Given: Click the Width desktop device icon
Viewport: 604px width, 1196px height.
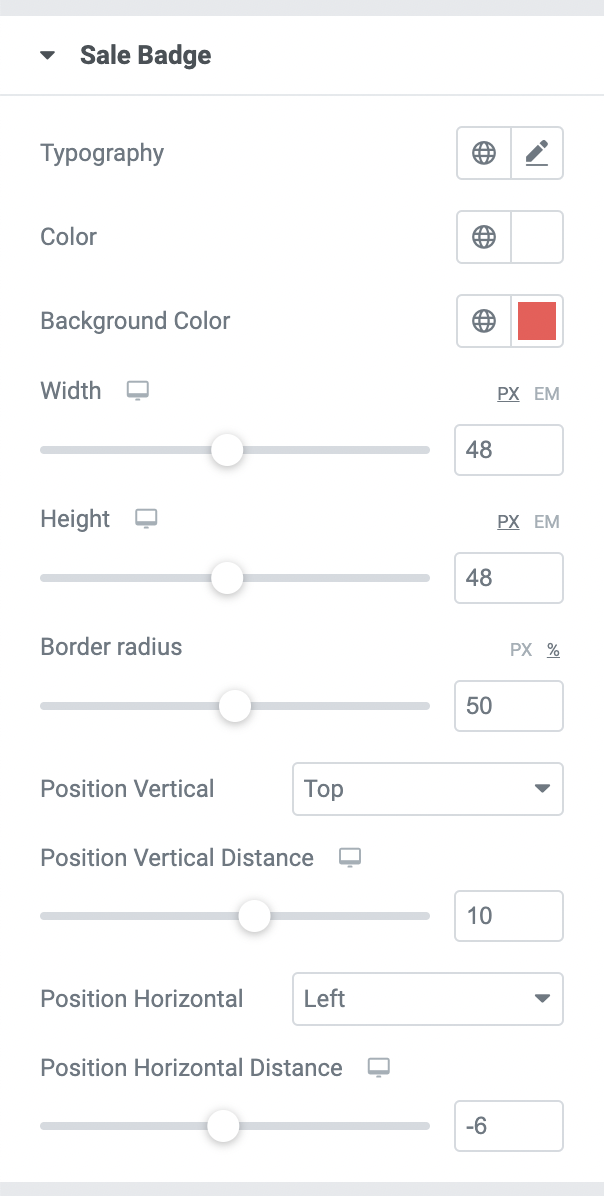Looking at the screenshot, I should pyautogui.click(x=138, y=391).
